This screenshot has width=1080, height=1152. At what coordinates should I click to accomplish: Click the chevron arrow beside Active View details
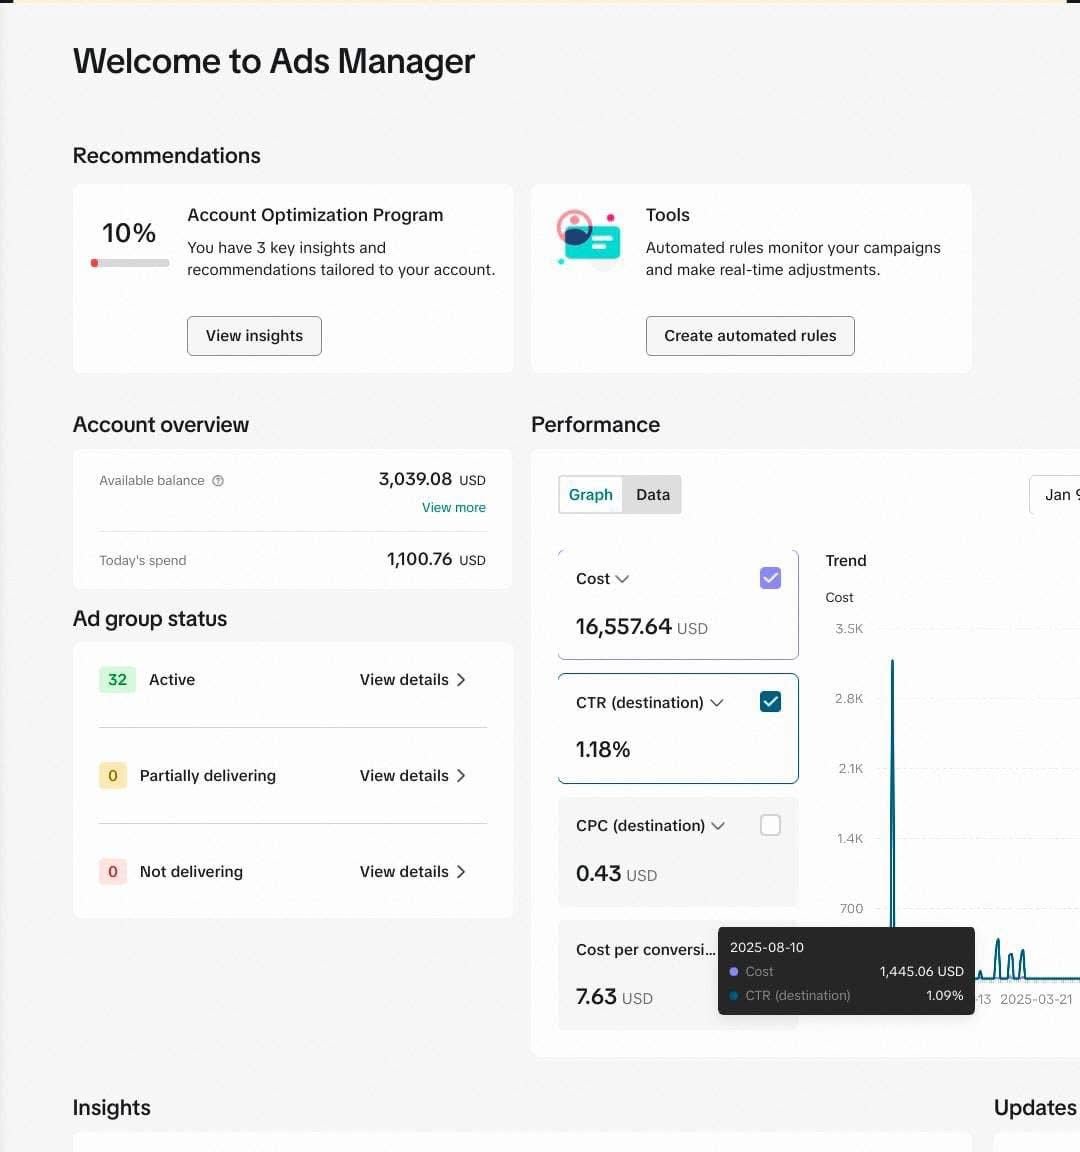click(461, 680)
